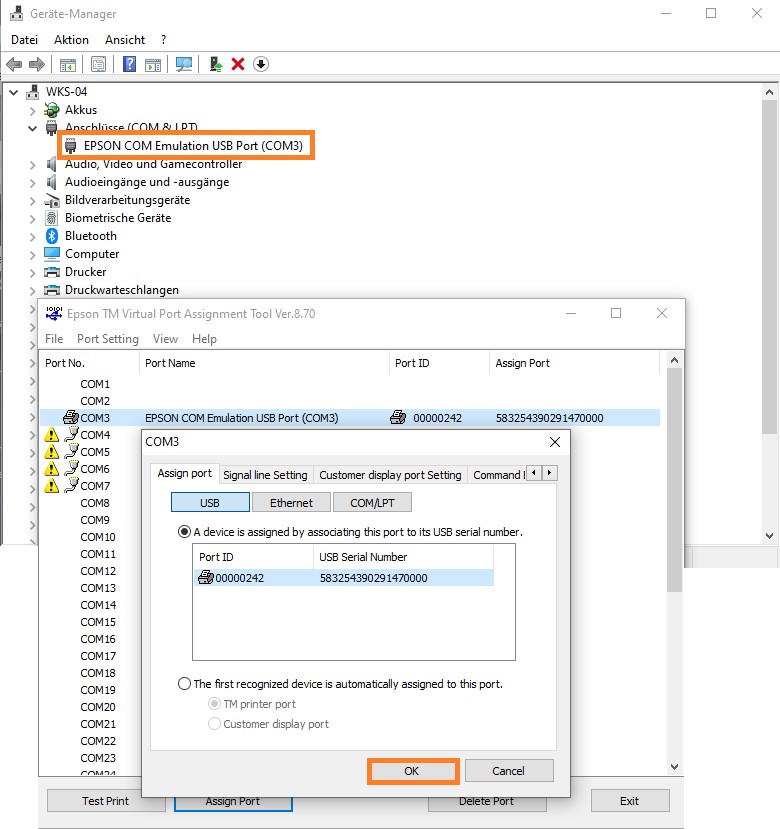Click the scan for hardware changes monitor icon
Screen dimensions: 780x829
coord(184,65)
